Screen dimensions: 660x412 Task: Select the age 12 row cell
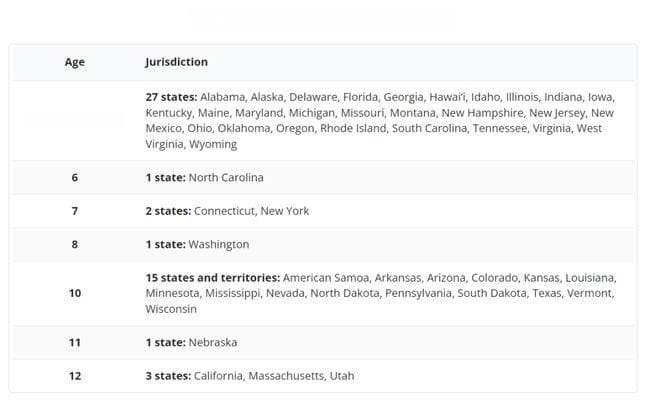[75, 376]
